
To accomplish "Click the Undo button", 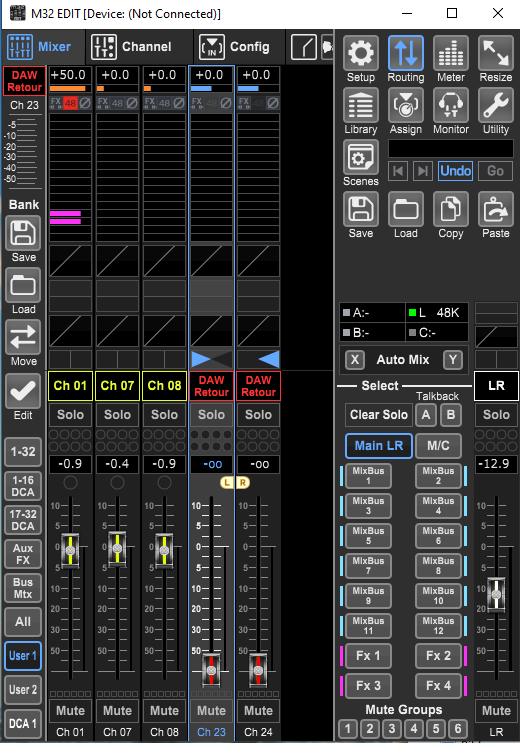I will 456,171.
